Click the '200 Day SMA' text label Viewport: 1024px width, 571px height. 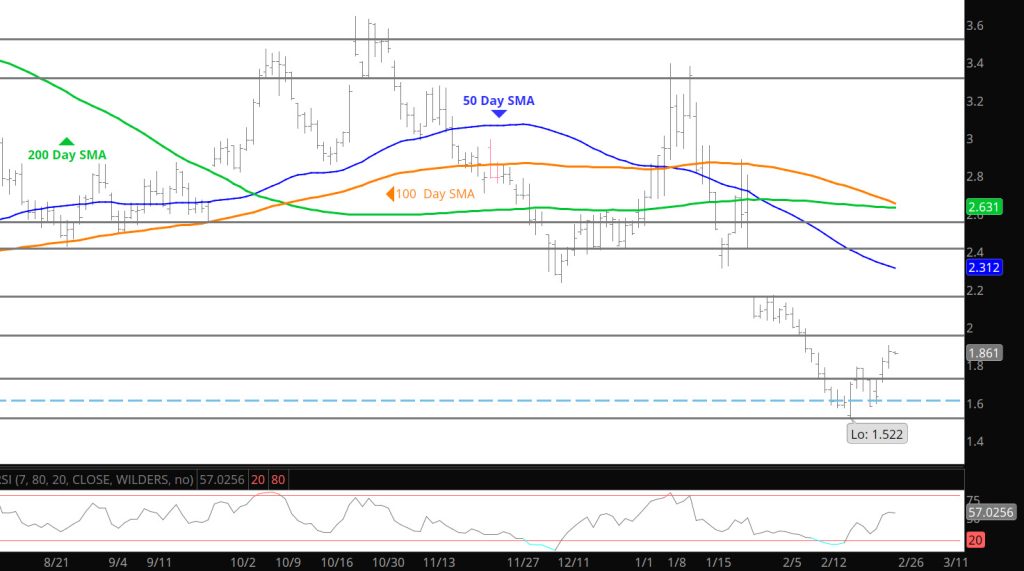(x=67, y=155)
